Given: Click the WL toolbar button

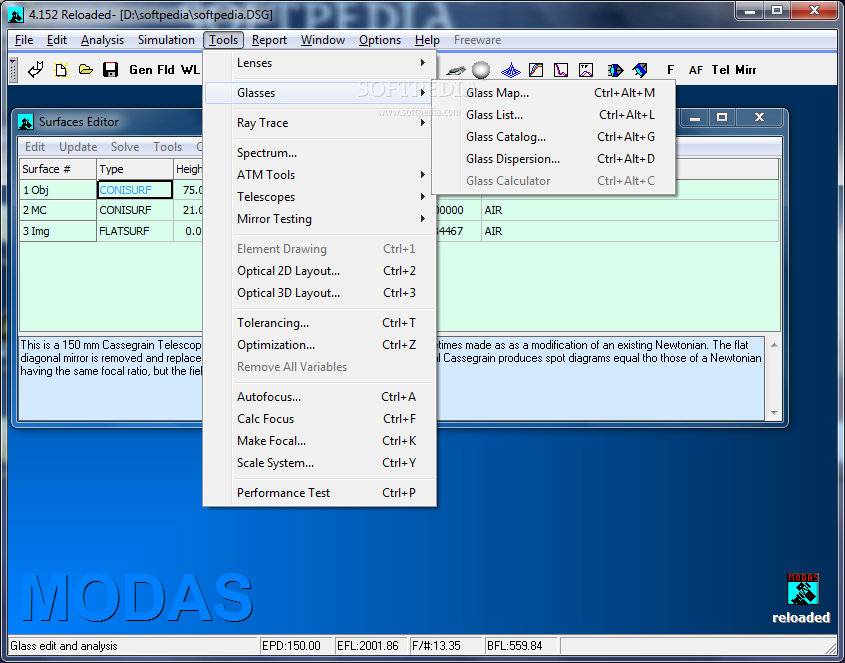Looking at the screenshot, I should 190,70.
